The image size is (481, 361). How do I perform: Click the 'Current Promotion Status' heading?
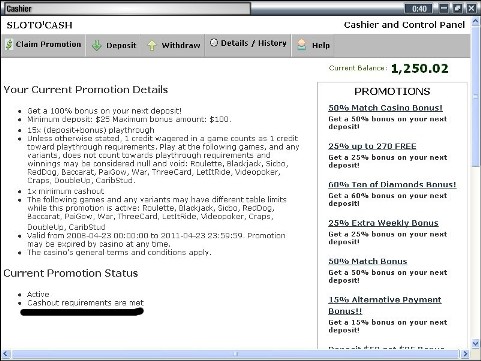click(71, 273)
